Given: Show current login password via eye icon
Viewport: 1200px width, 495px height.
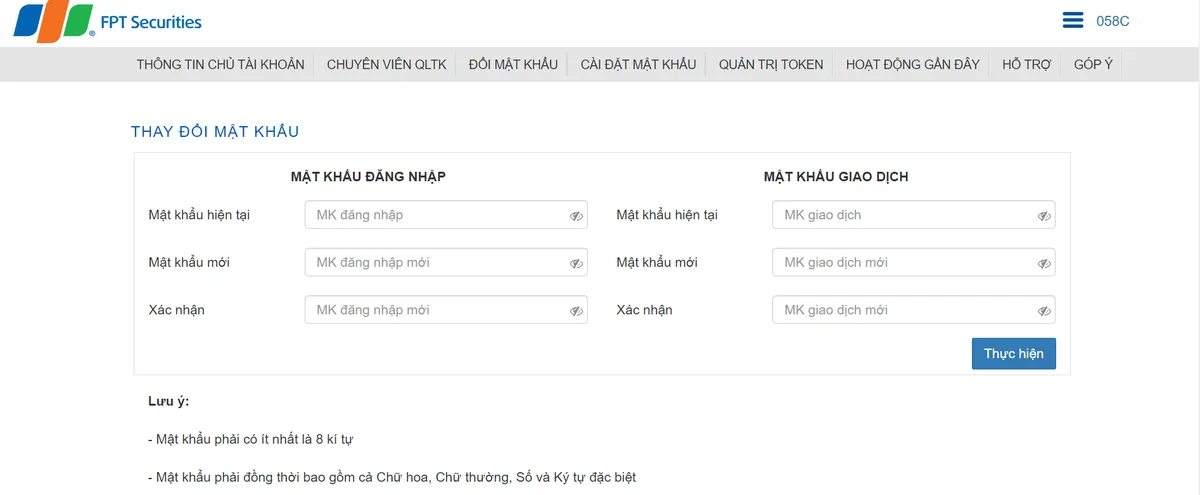Looking at the screenshot, I should (576, 216).
